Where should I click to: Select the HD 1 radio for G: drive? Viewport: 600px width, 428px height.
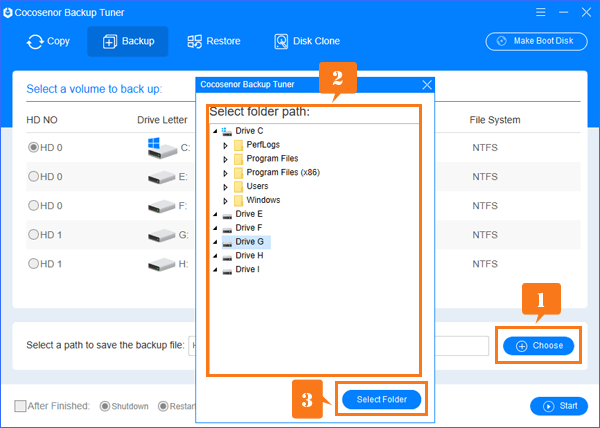tap(34, 234)
